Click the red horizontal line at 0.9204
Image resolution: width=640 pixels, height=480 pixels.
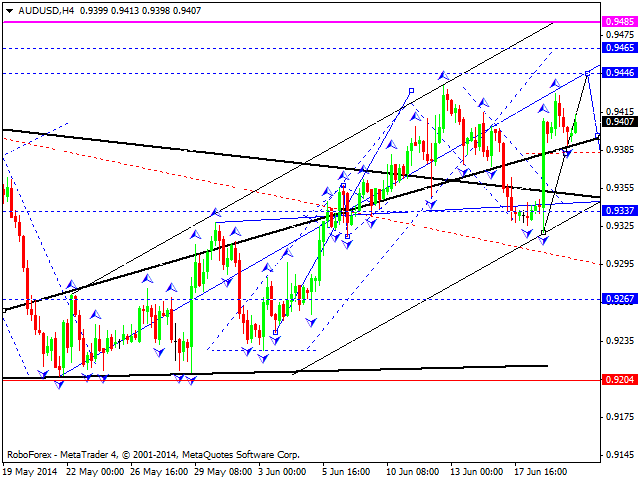coord(300,380)
